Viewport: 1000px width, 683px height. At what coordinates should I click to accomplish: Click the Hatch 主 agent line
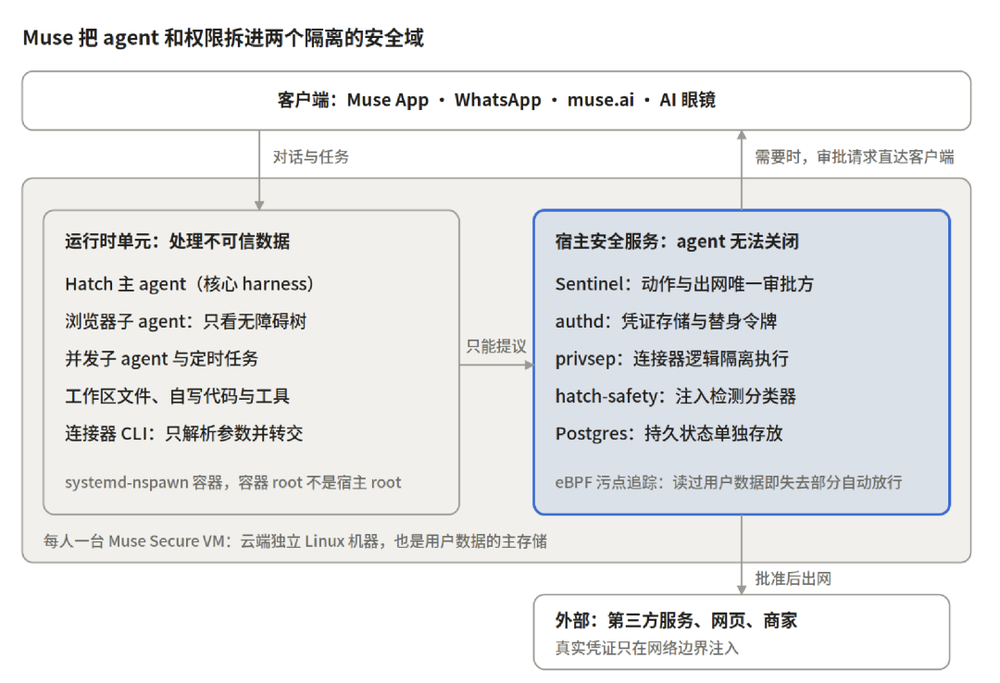coord(189,284)
